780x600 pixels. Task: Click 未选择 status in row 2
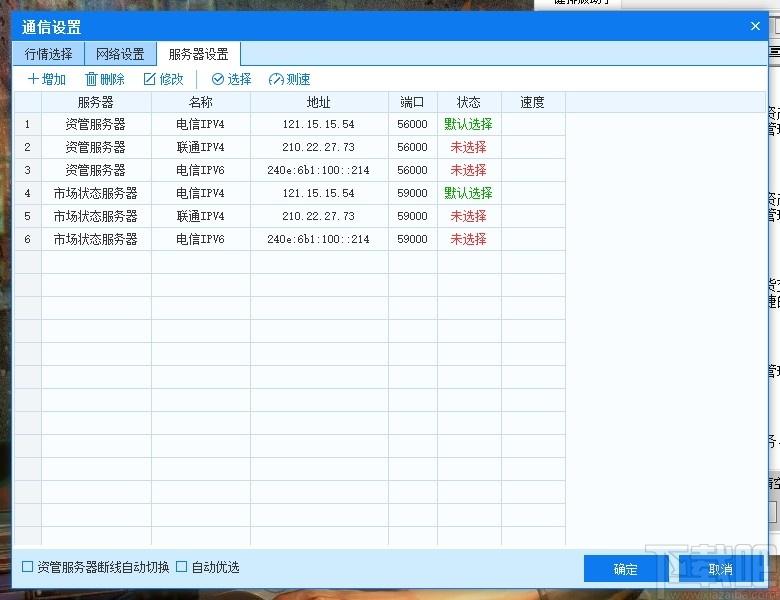pyautogui.click(x=468, y=147)
